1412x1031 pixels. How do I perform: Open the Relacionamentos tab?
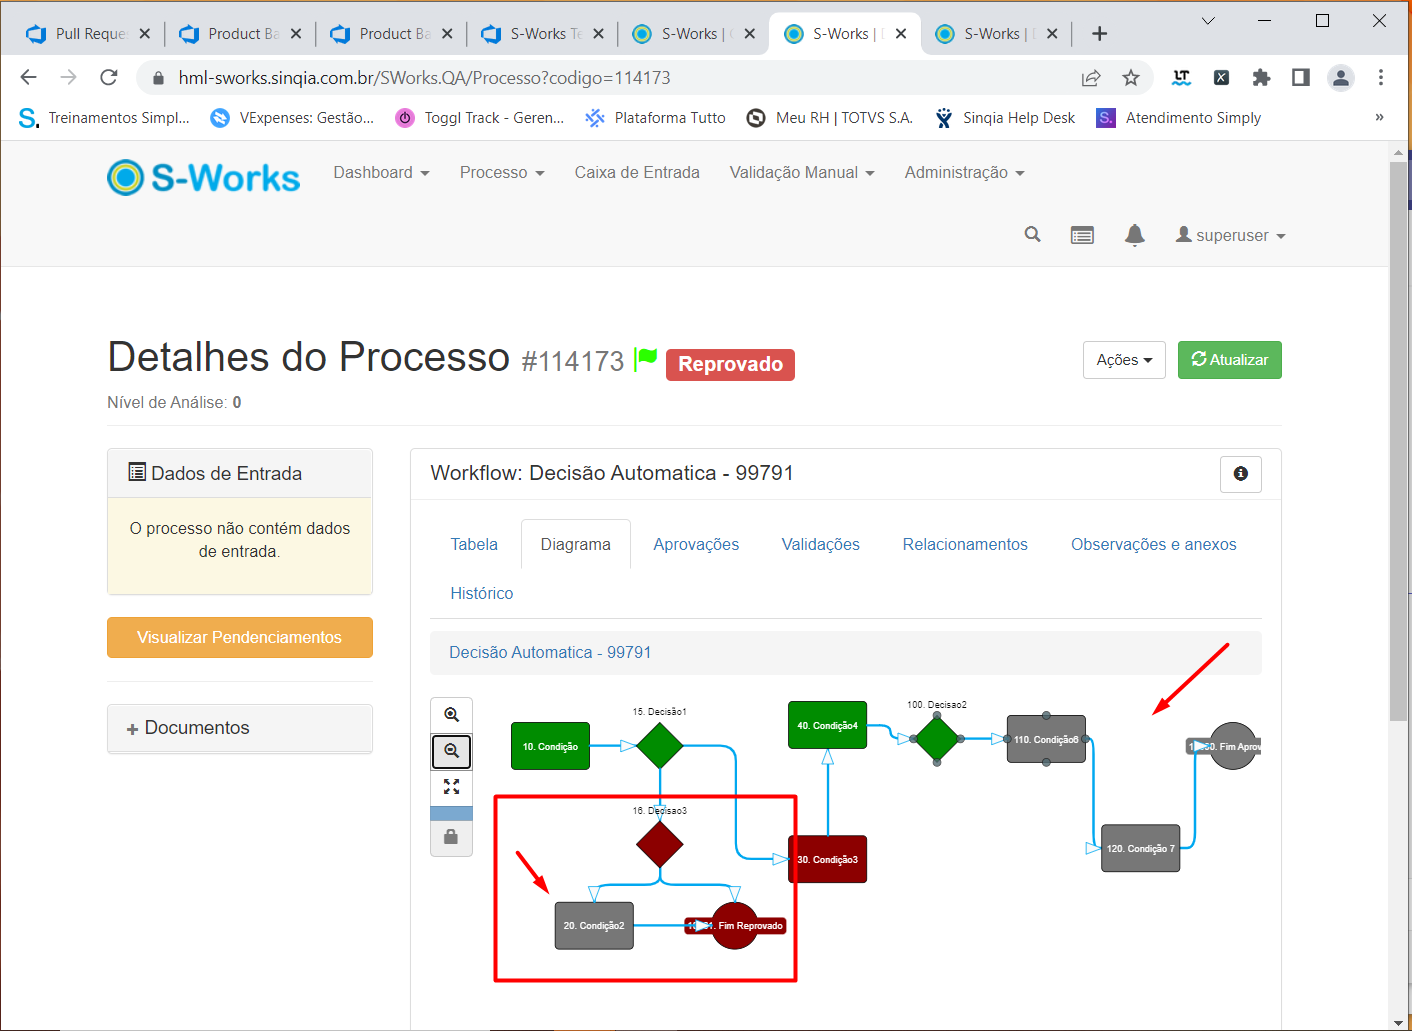(x=965, y=544)
